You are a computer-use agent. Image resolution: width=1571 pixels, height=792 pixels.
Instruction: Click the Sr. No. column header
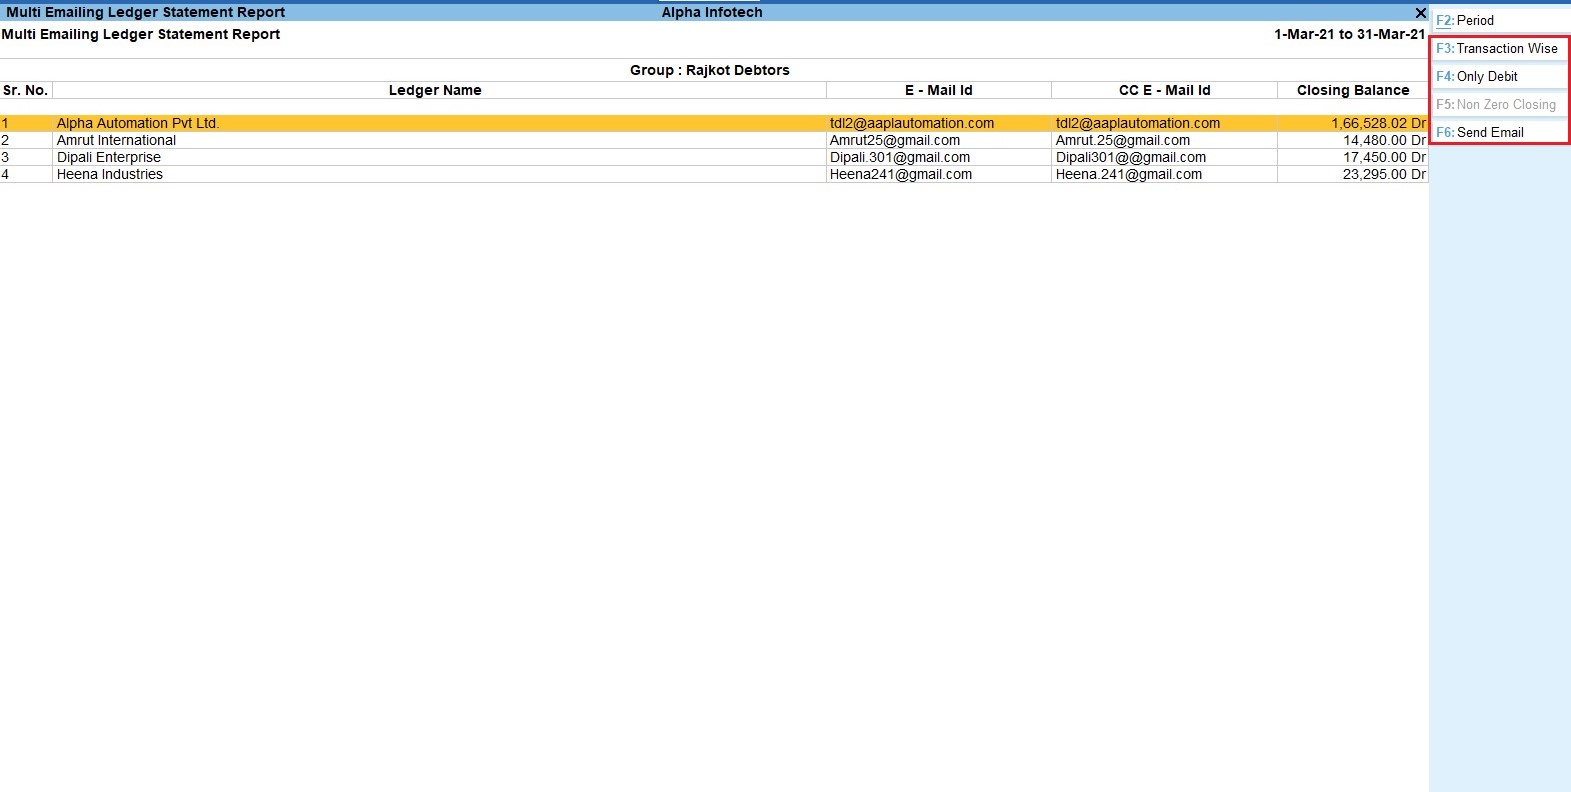(25, 90)
